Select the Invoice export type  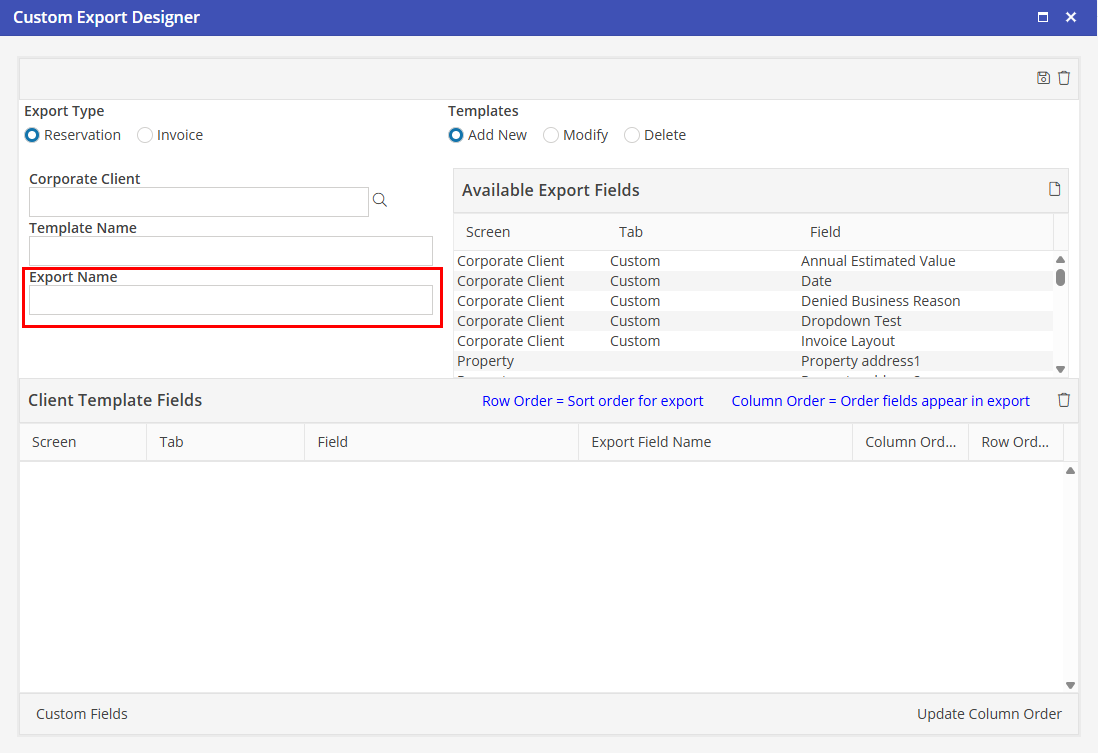(145, 135)
